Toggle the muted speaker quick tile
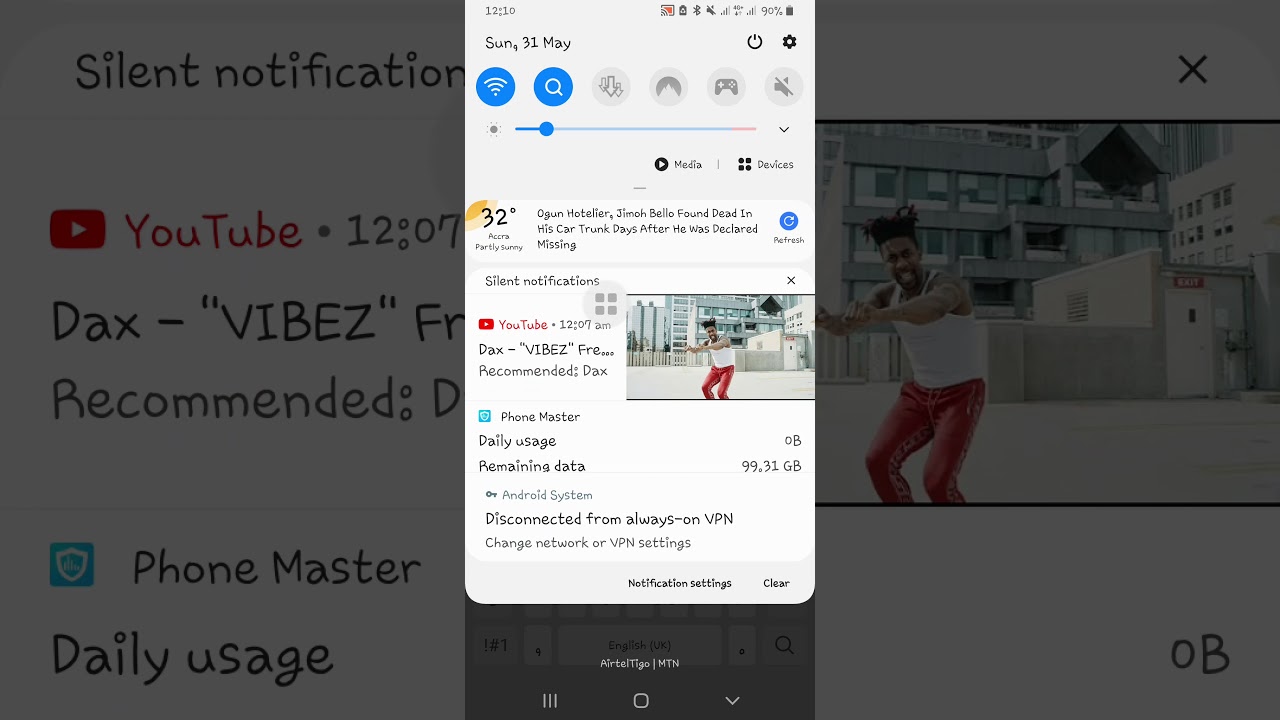This screenshot has width=1280, height=720. click(784, 87)
